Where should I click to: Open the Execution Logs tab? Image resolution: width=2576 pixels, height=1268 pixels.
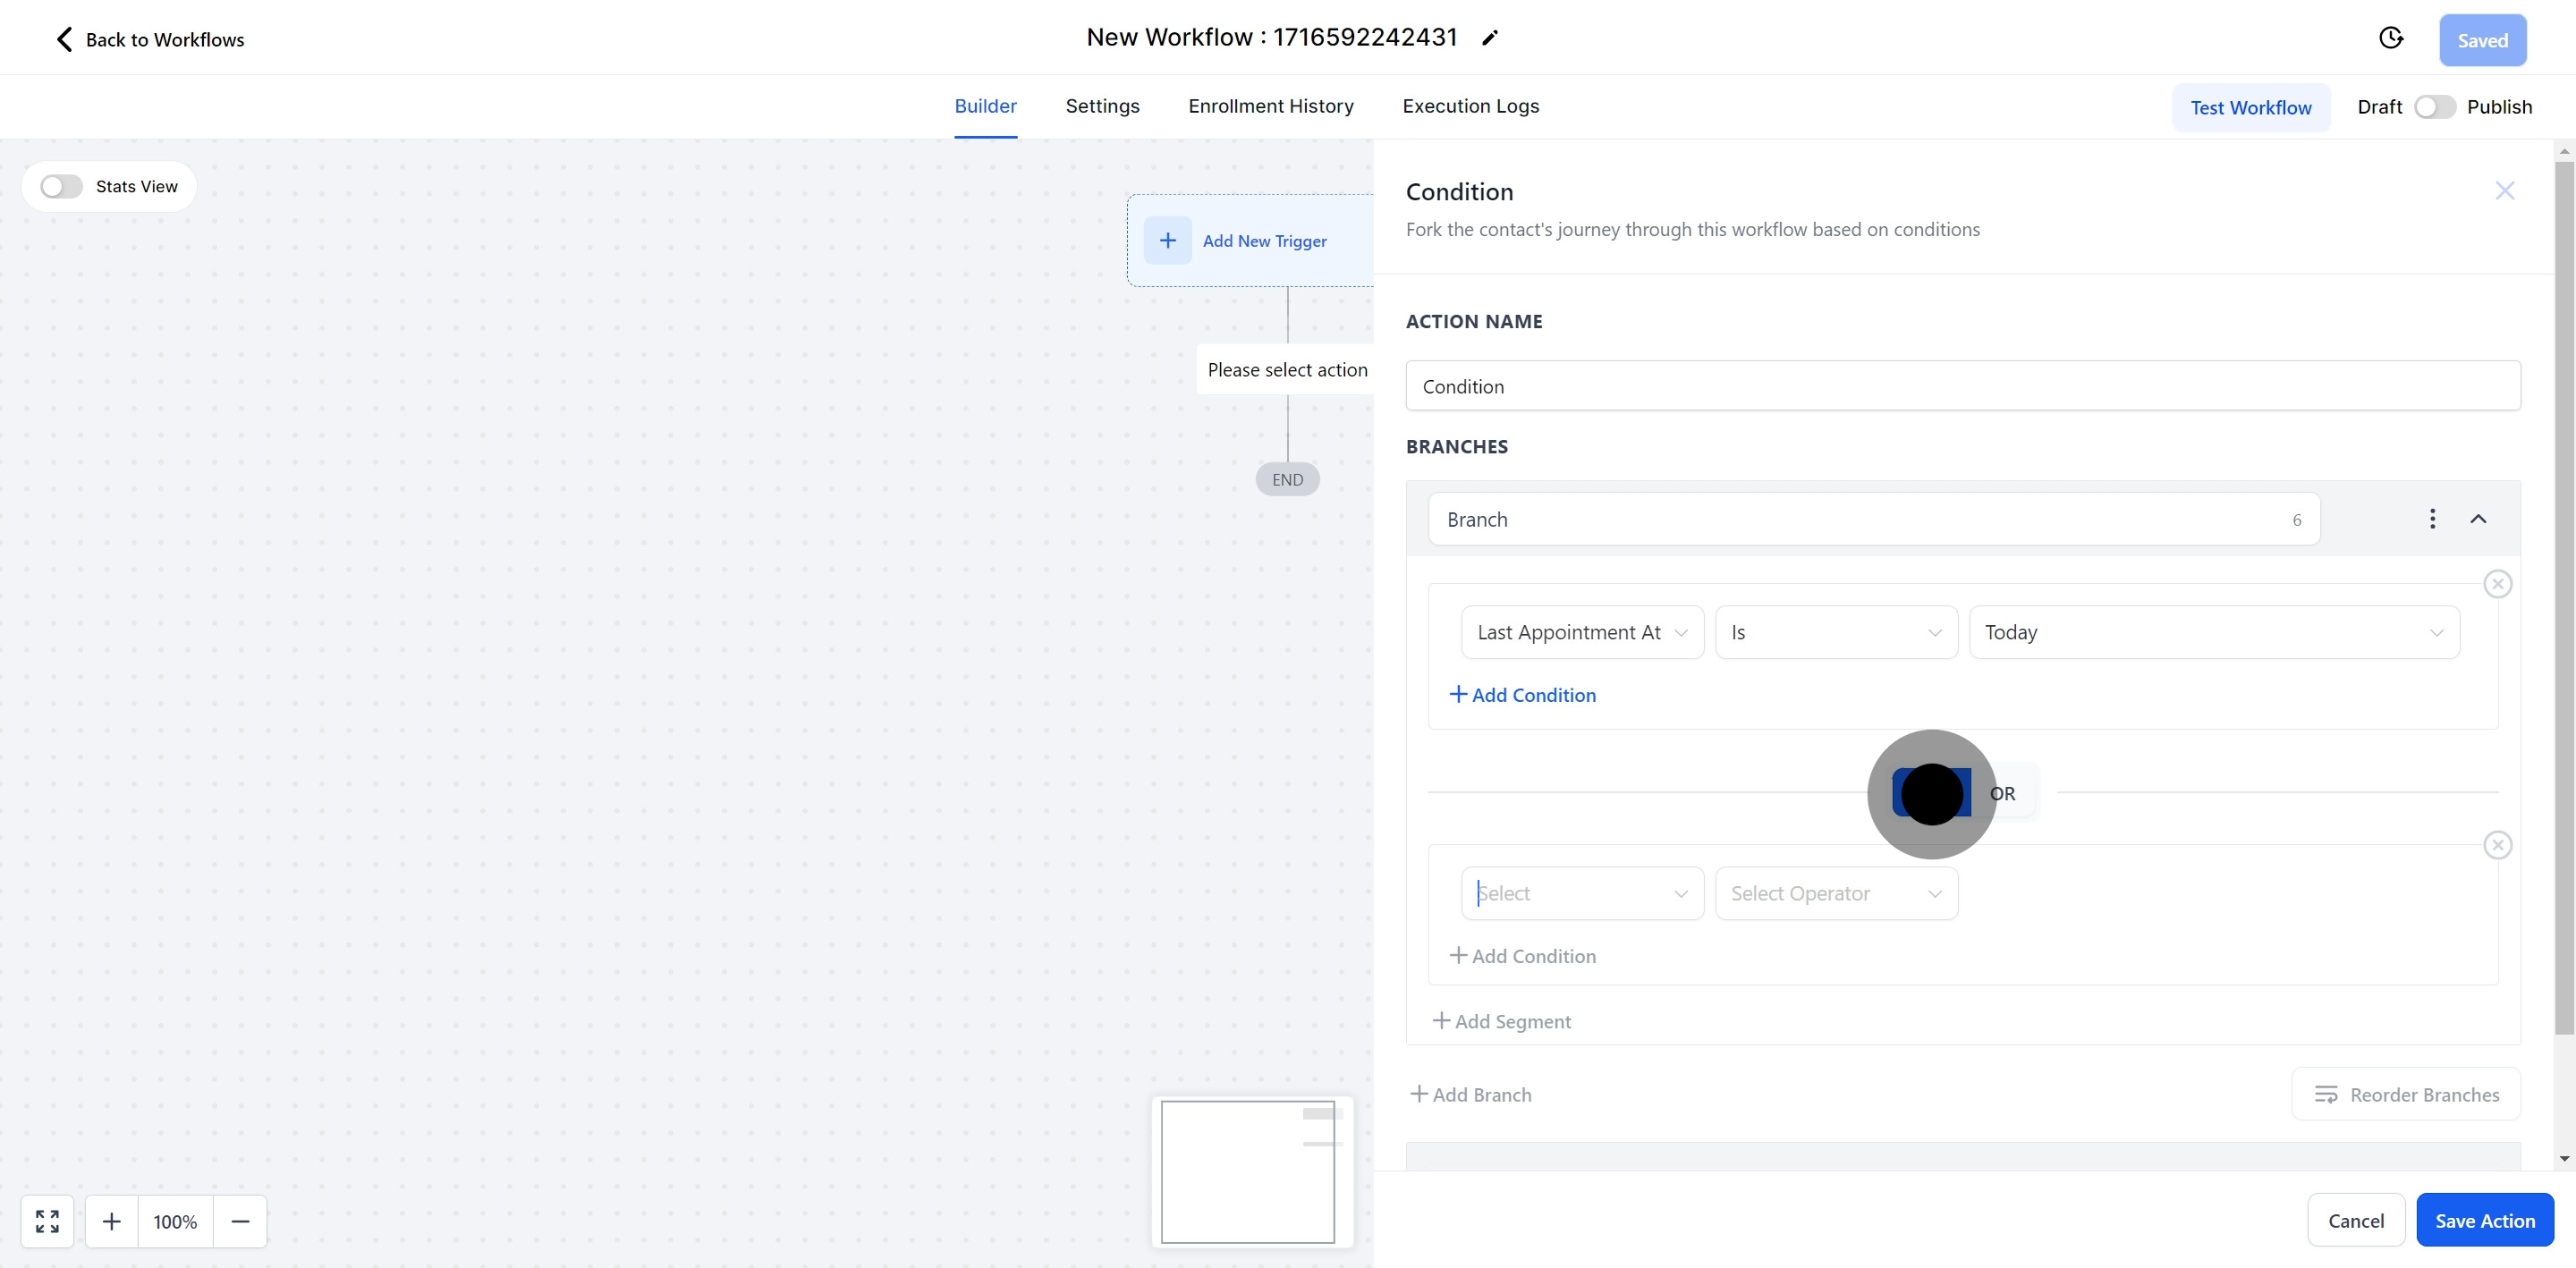[1470, 106]
